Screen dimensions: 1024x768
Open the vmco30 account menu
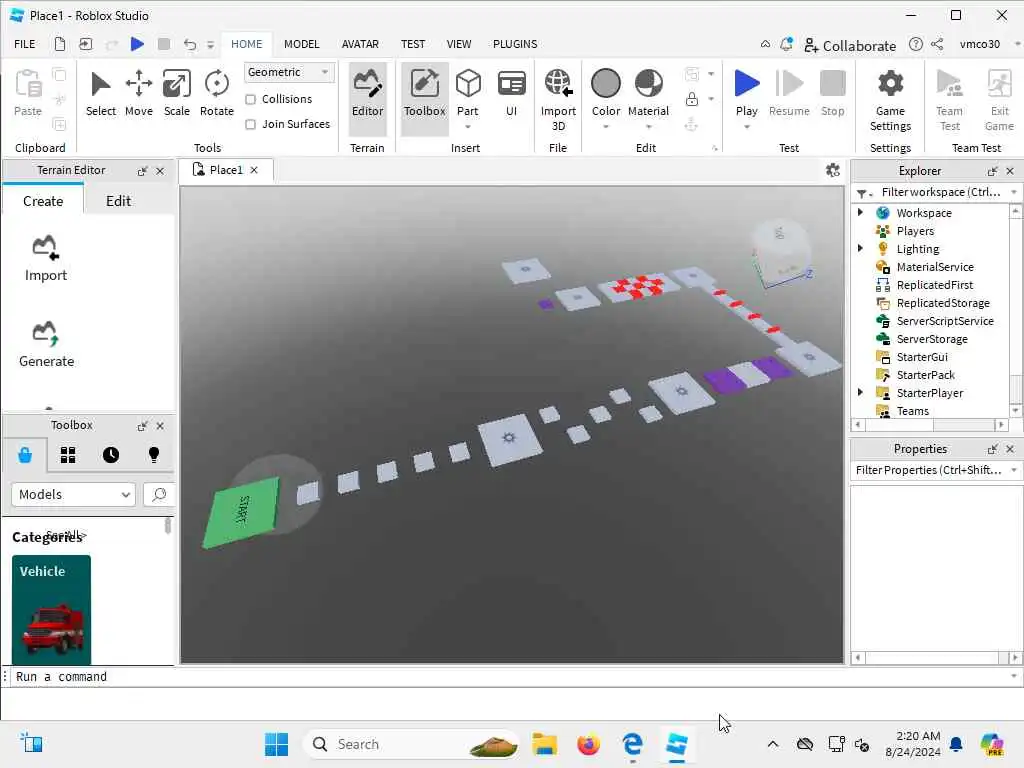[x=980, y=44]
